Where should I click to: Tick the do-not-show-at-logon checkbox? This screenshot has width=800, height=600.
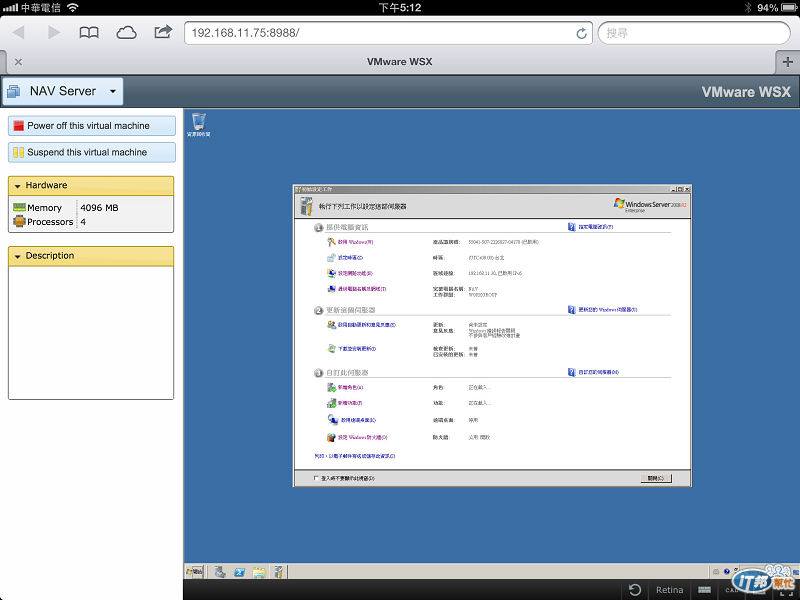point(316,478)
